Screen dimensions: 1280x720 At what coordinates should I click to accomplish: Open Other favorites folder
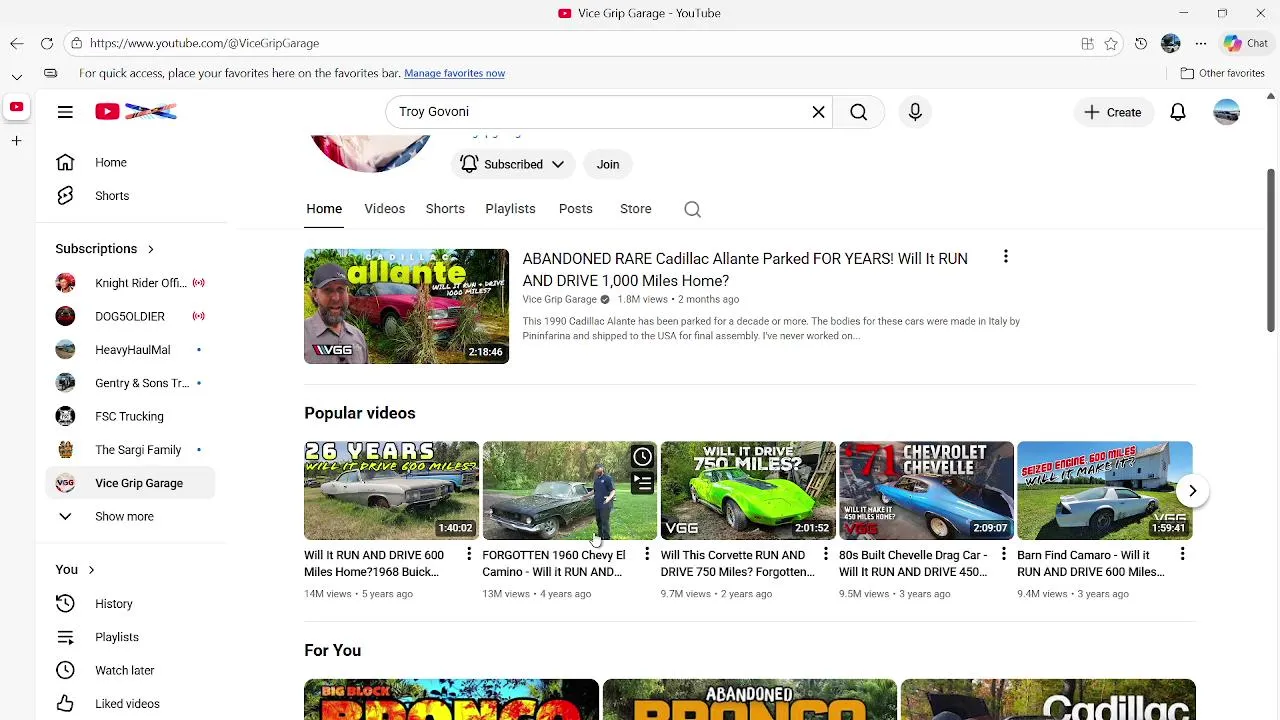click(1222, 73)
